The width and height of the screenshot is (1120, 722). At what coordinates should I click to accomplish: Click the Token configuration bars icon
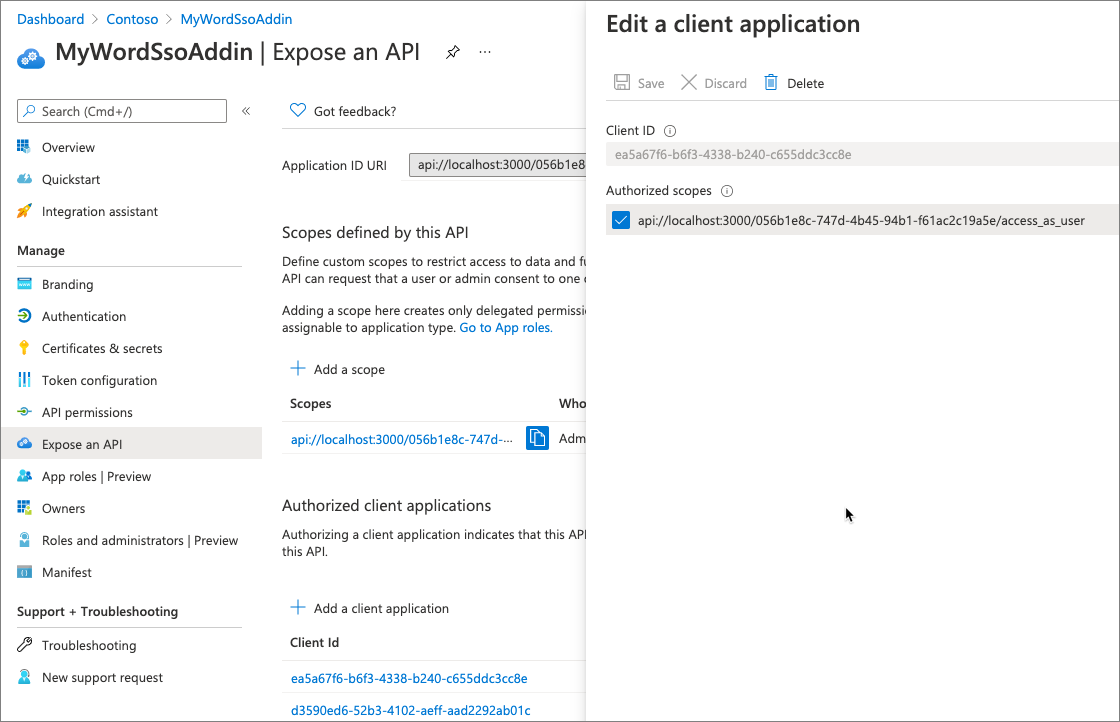[24, 379]
